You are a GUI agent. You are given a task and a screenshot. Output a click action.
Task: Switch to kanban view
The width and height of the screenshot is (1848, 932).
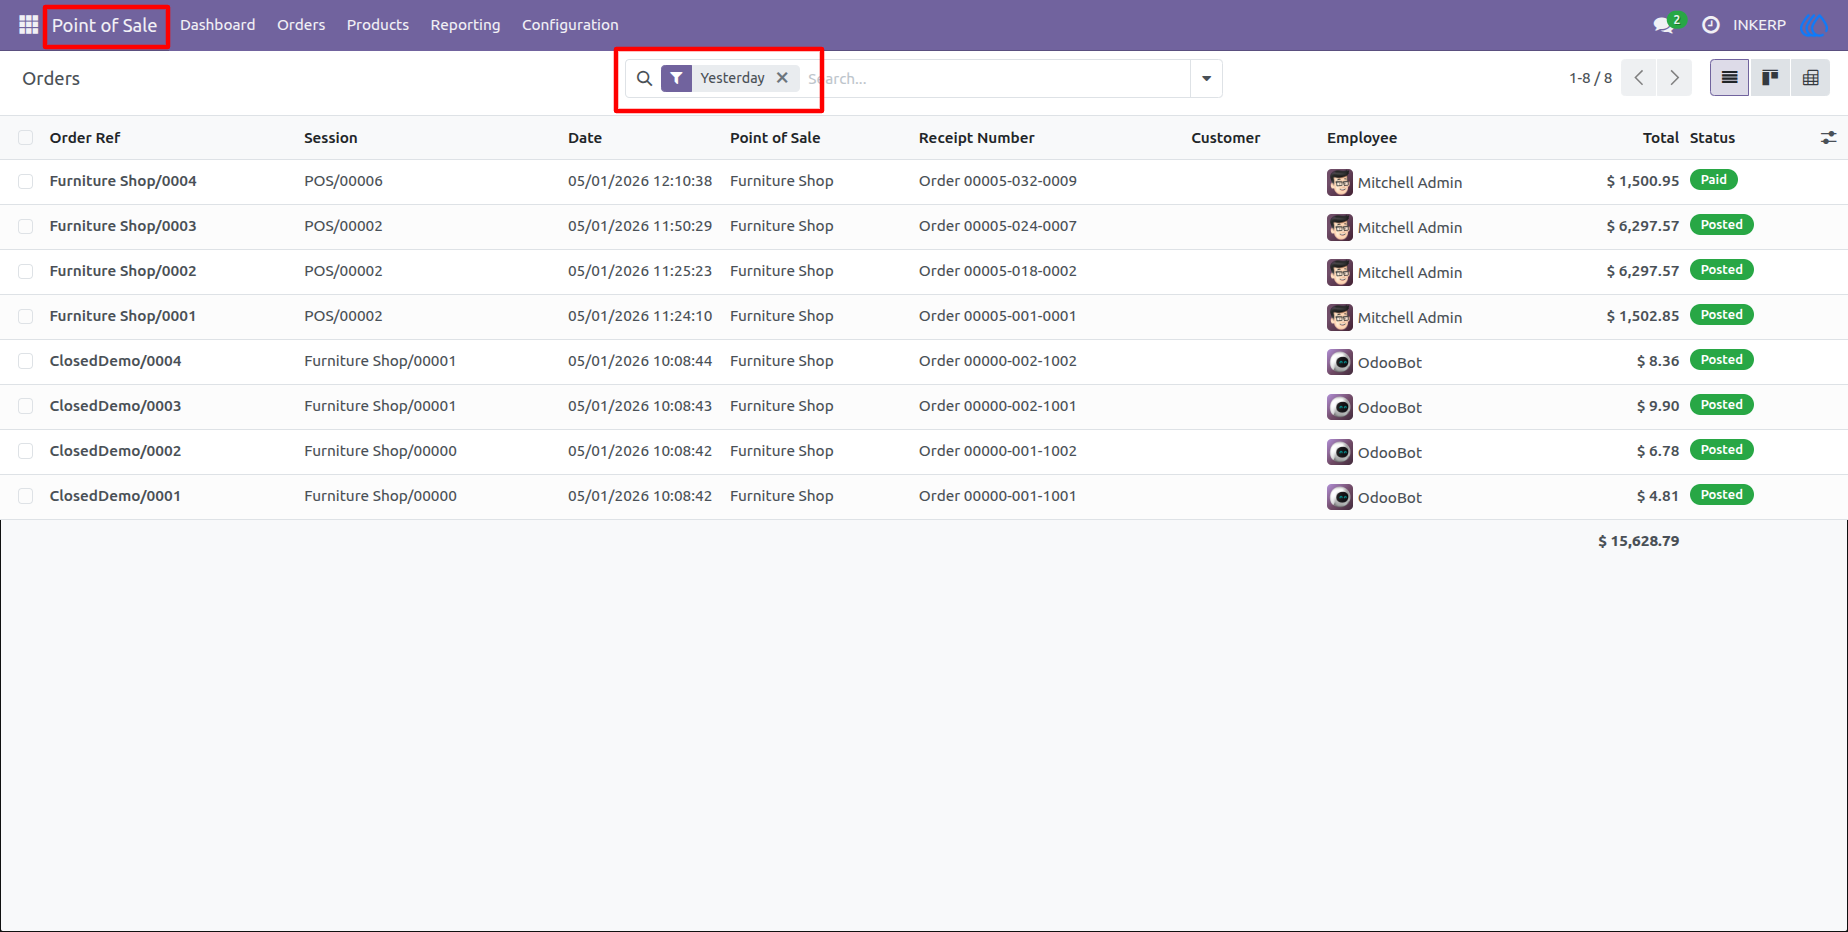coord(1770,78)
